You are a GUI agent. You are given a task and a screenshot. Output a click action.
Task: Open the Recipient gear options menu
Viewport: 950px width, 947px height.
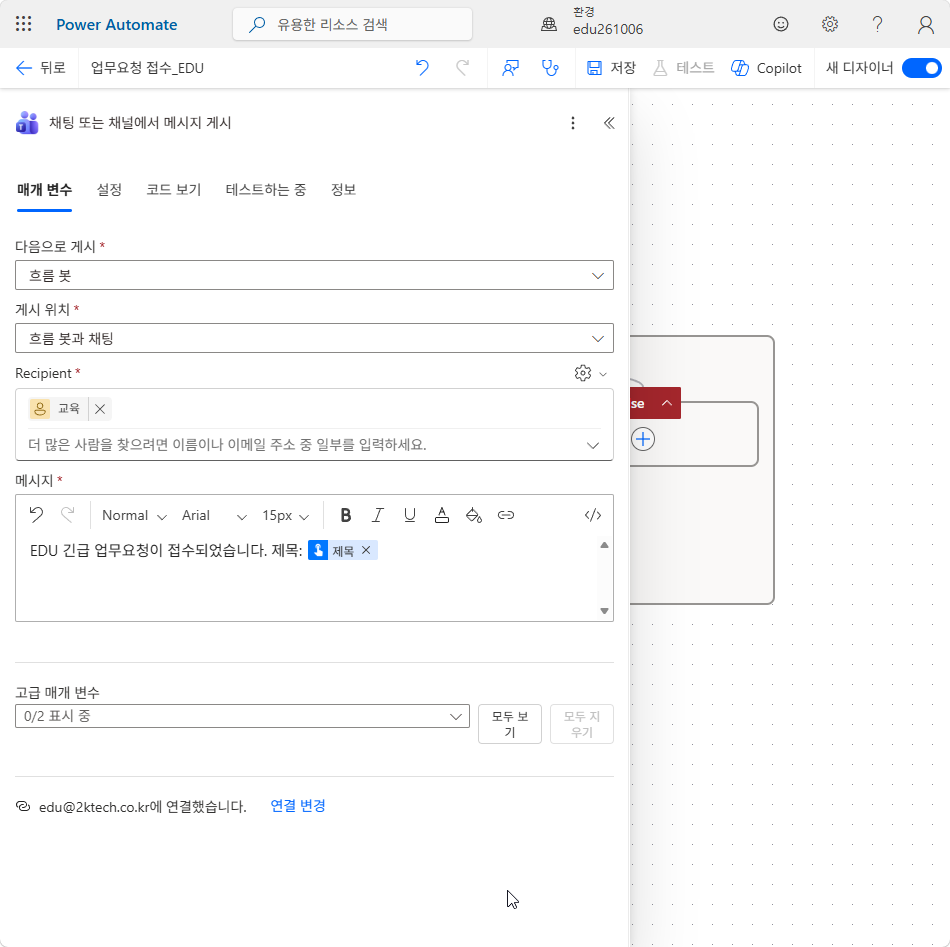[590, 373]
